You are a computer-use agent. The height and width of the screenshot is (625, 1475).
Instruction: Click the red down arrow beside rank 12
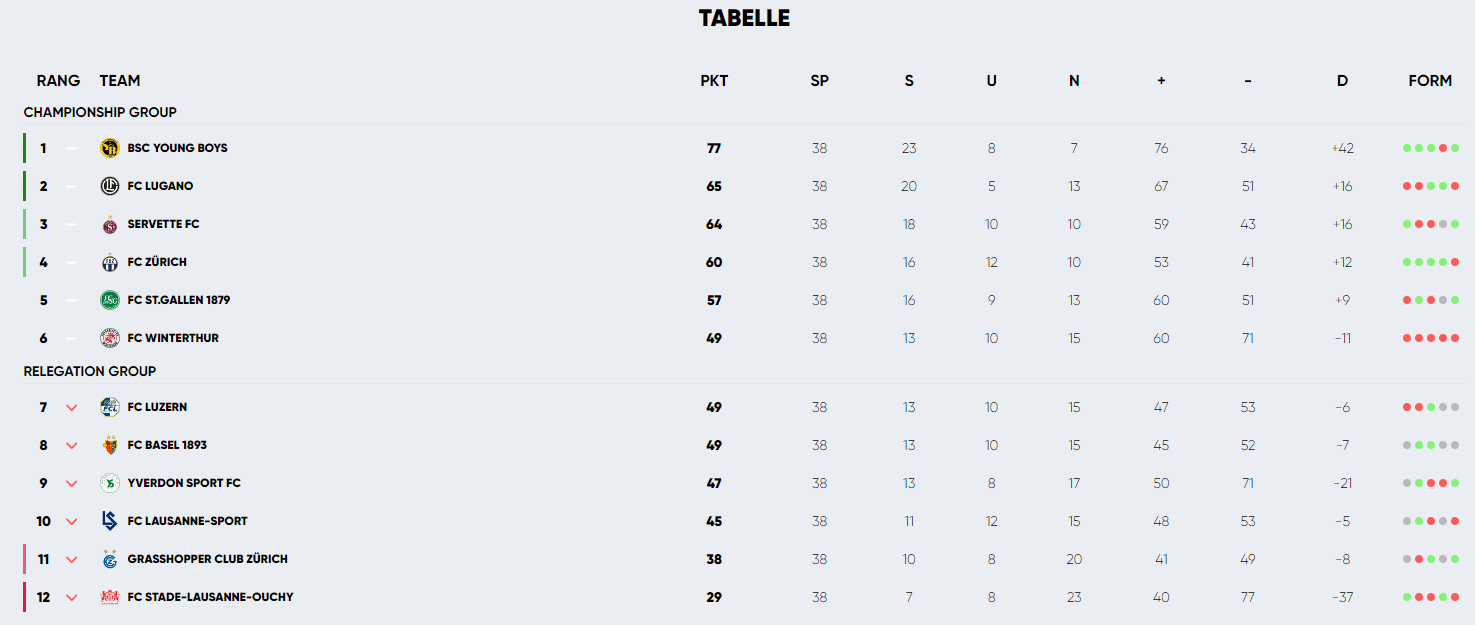click(71, 597)
